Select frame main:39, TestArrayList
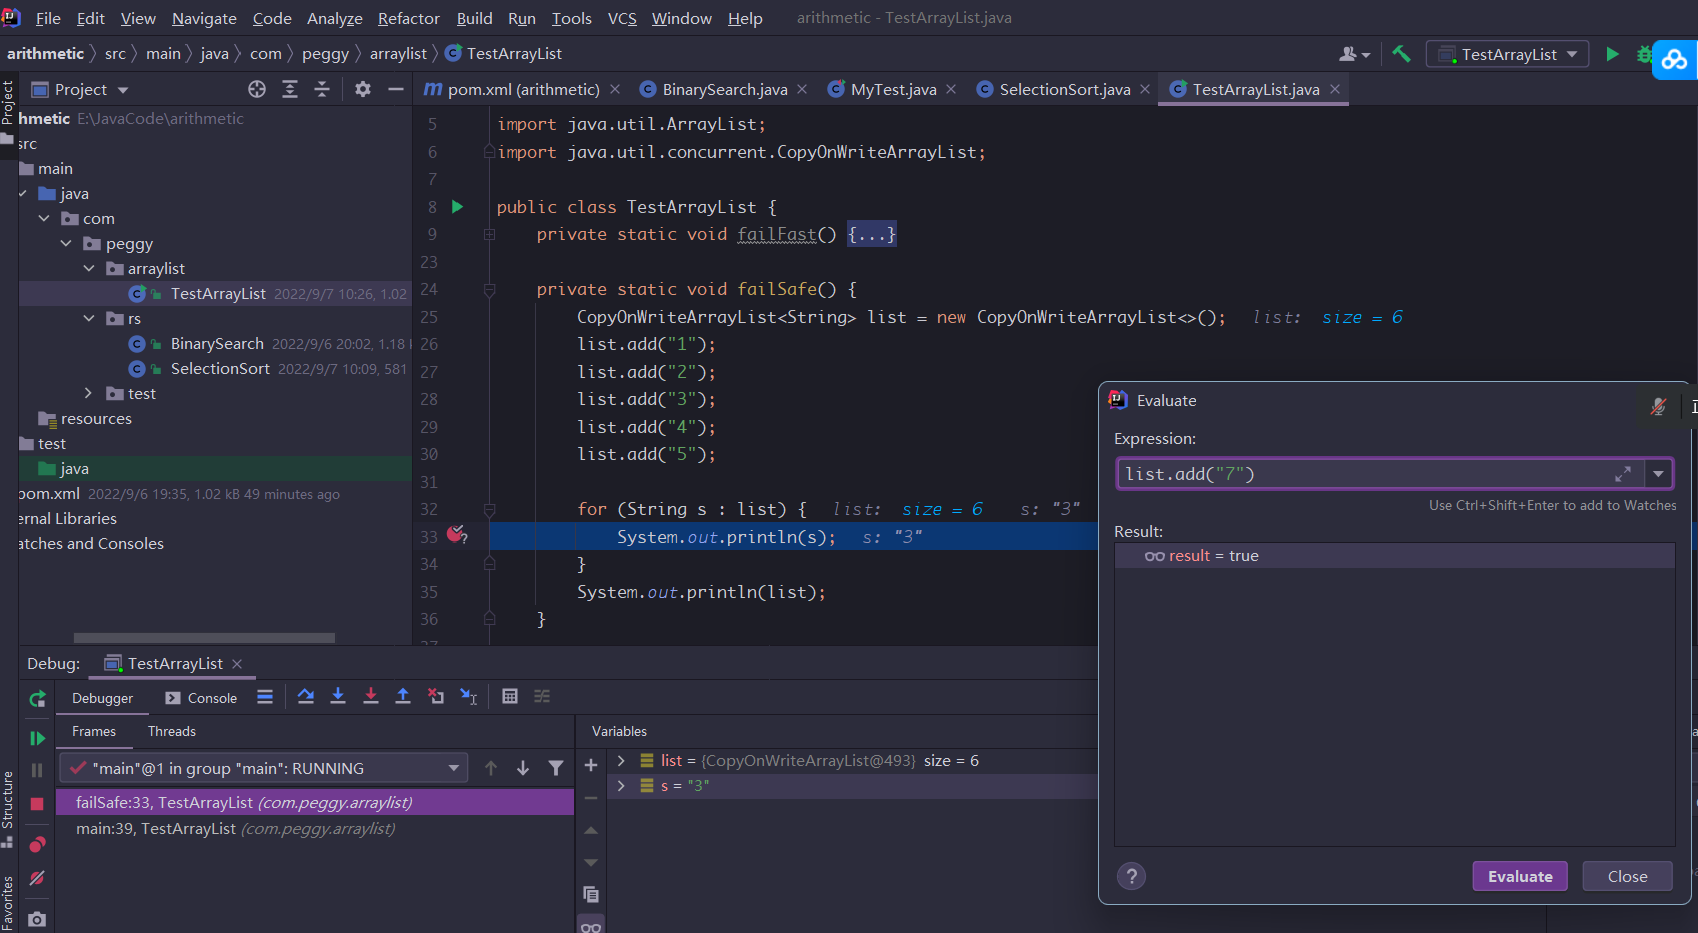The height and width of the screenshot is (933, 1698). tap(314, 828)
